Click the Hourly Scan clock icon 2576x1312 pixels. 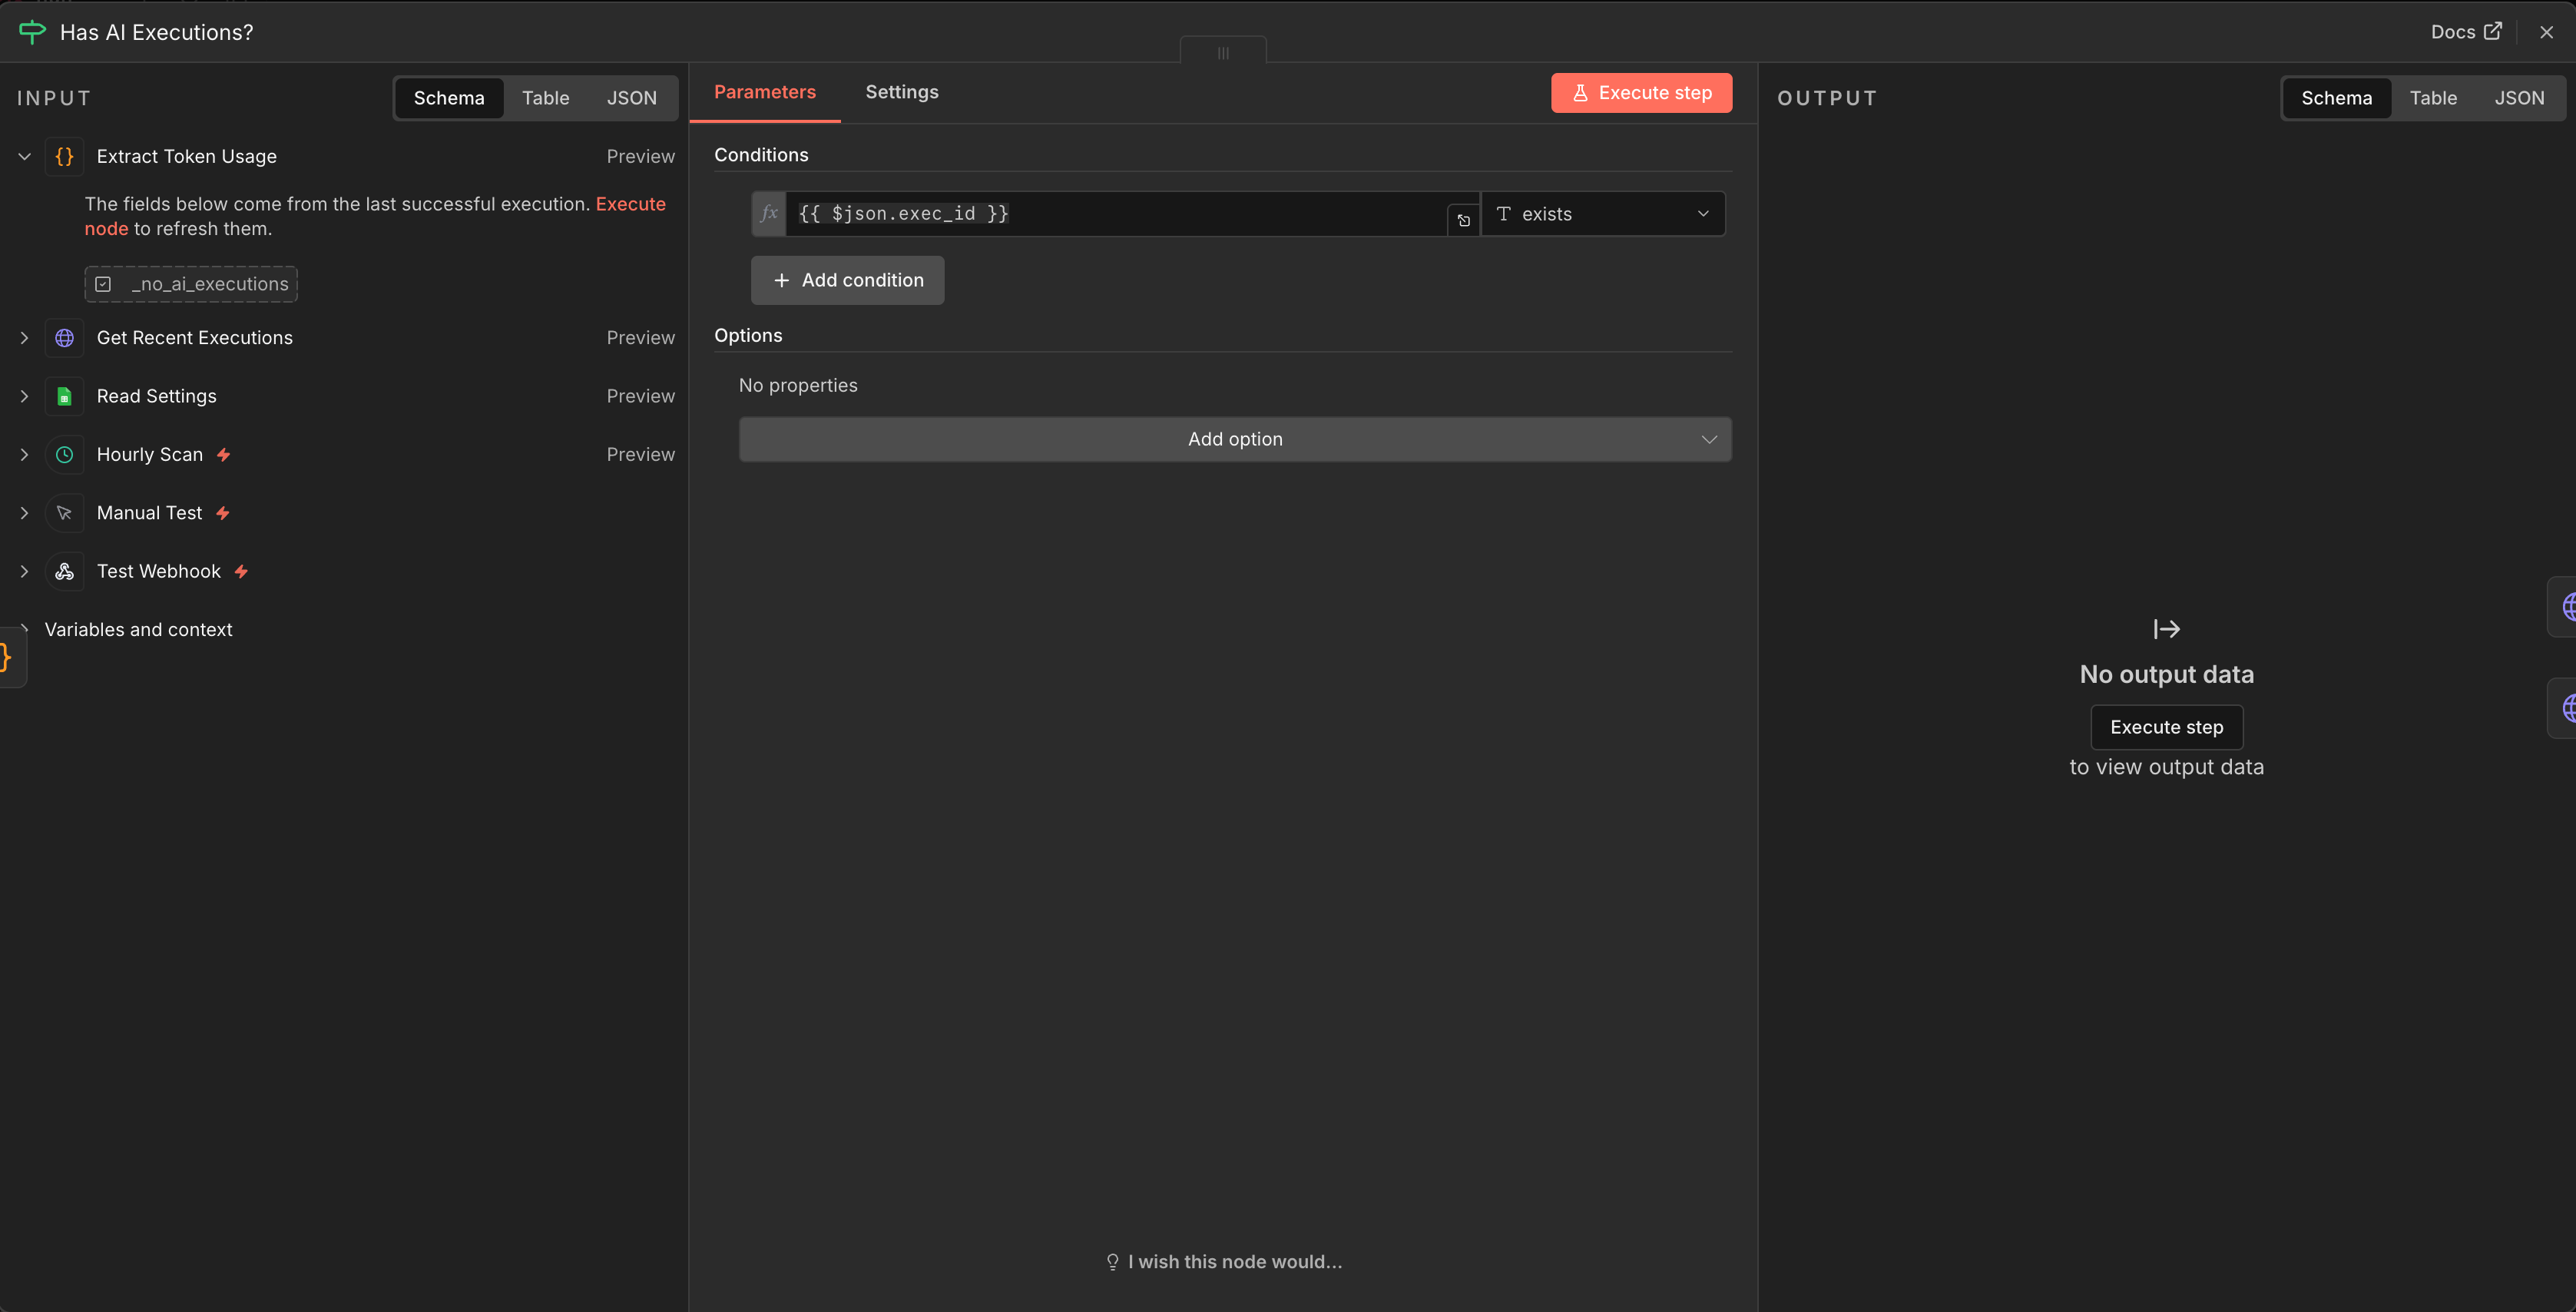[64, 455]
